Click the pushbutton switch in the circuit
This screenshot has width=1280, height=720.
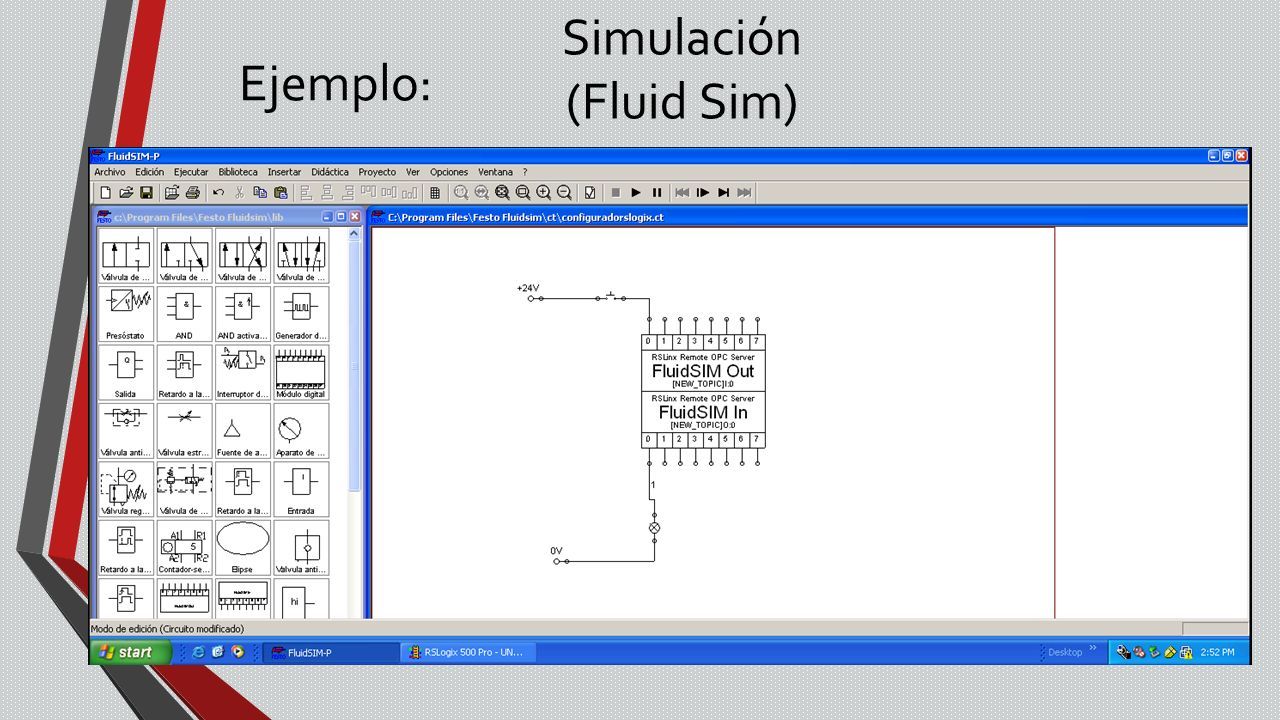[609, 297]
